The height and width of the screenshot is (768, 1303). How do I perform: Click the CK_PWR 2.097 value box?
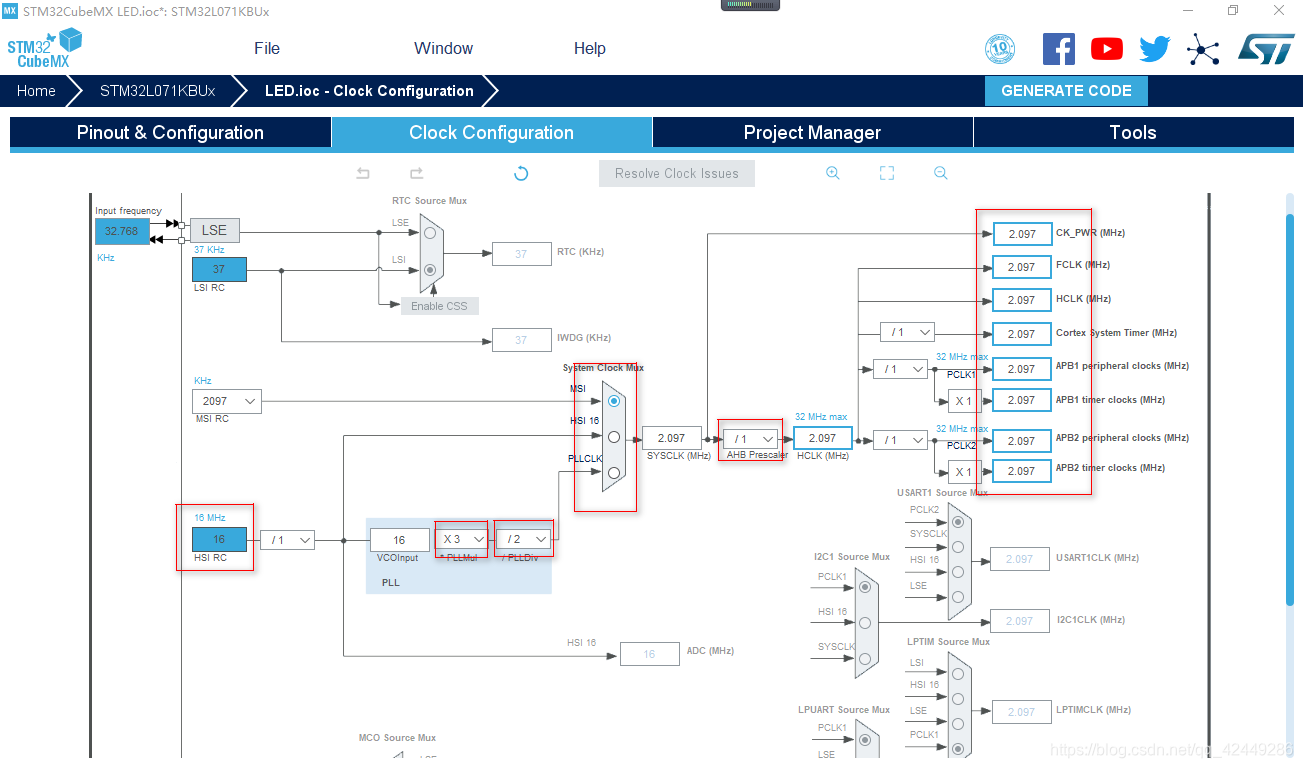(x=1022, y=233)
